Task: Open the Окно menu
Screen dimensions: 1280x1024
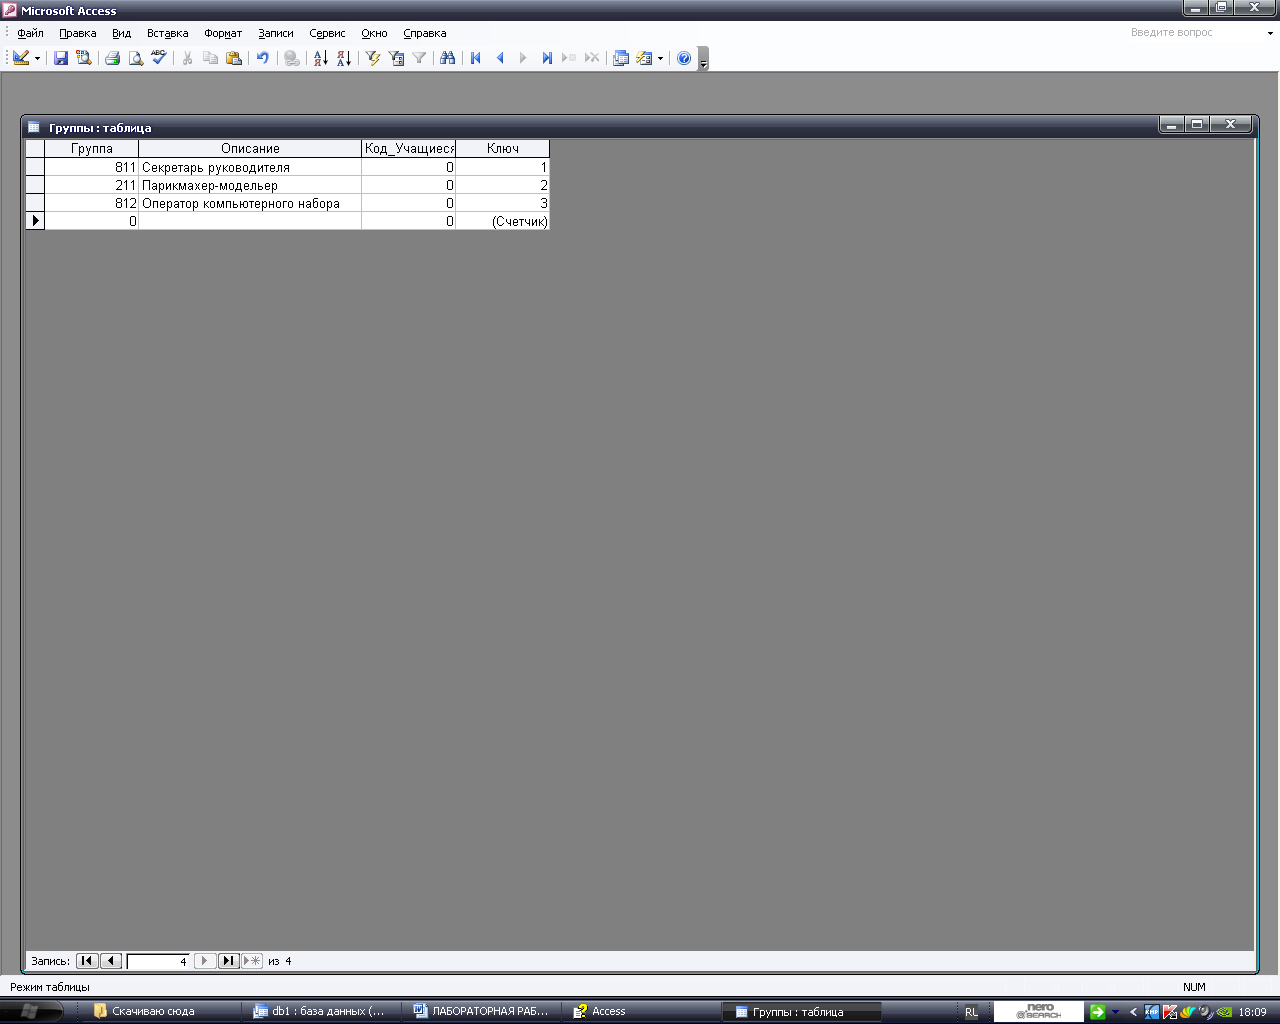Action: (x=374, y=33)
